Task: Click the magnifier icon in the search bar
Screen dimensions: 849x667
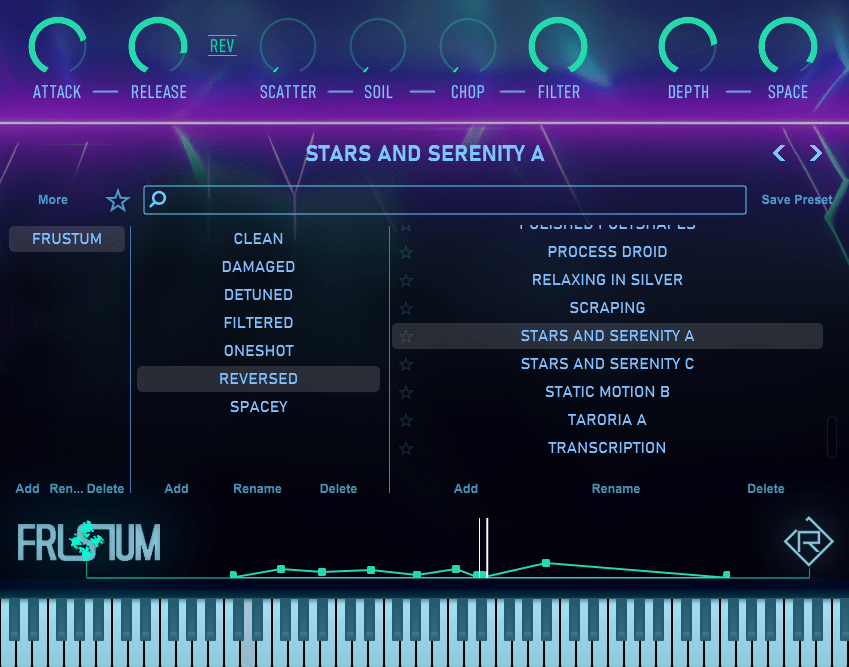Action: 158,199
